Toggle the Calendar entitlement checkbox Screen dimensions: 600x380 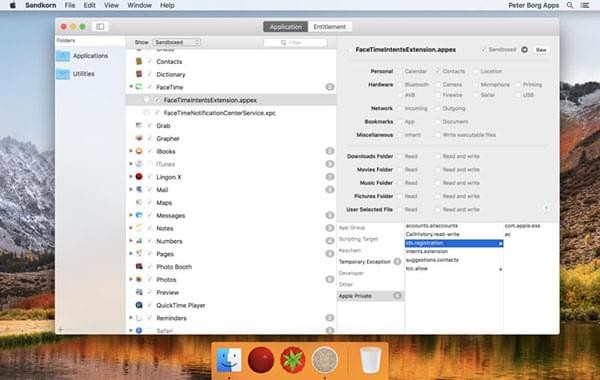tap(399, 71)
